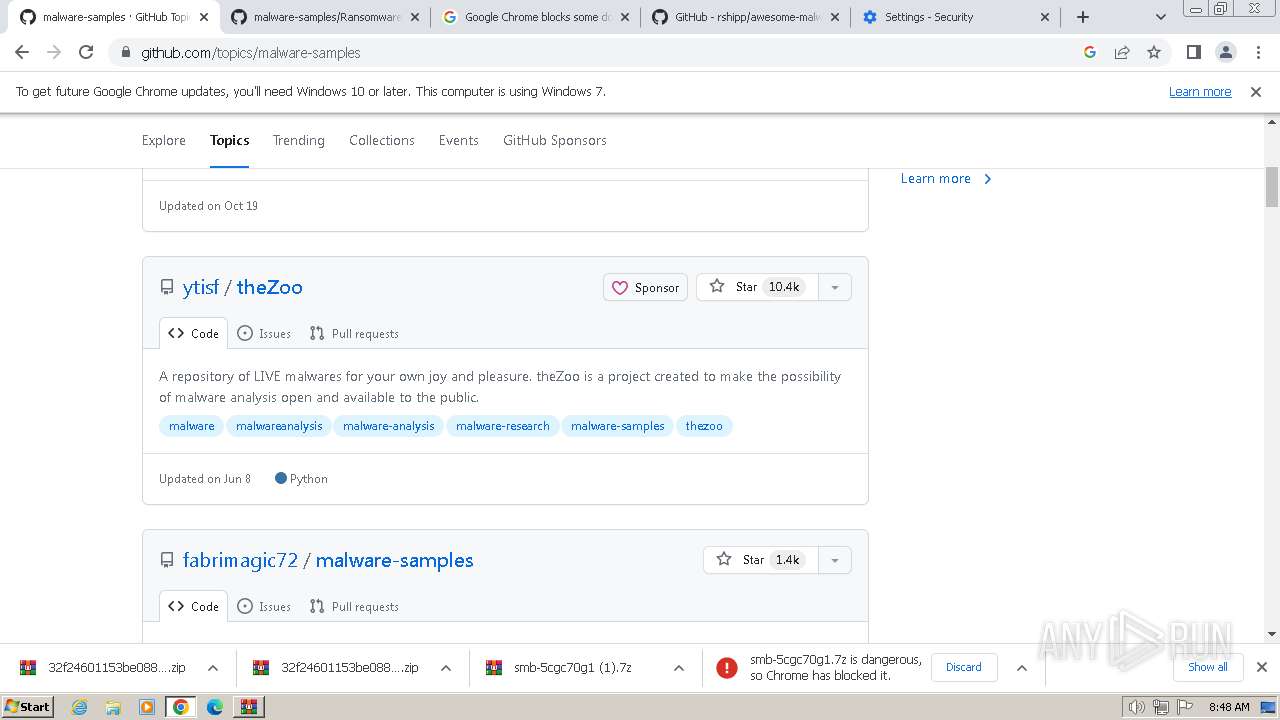Open the Windows Start menu
1280x720 pixels.
pos(28,707)
